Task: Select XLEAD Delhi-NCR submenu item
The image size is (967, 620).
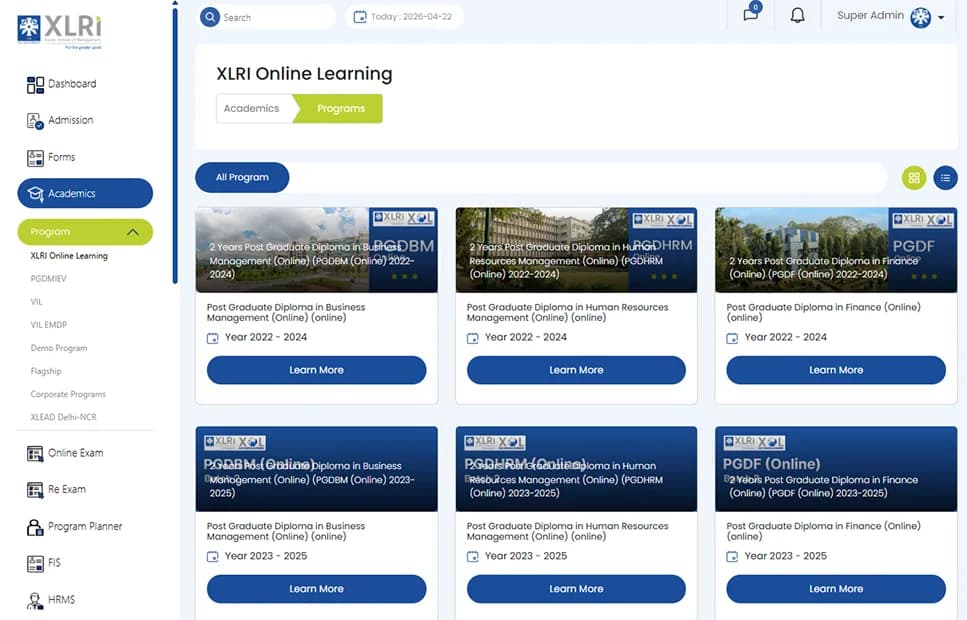Action: click(64, 417)
